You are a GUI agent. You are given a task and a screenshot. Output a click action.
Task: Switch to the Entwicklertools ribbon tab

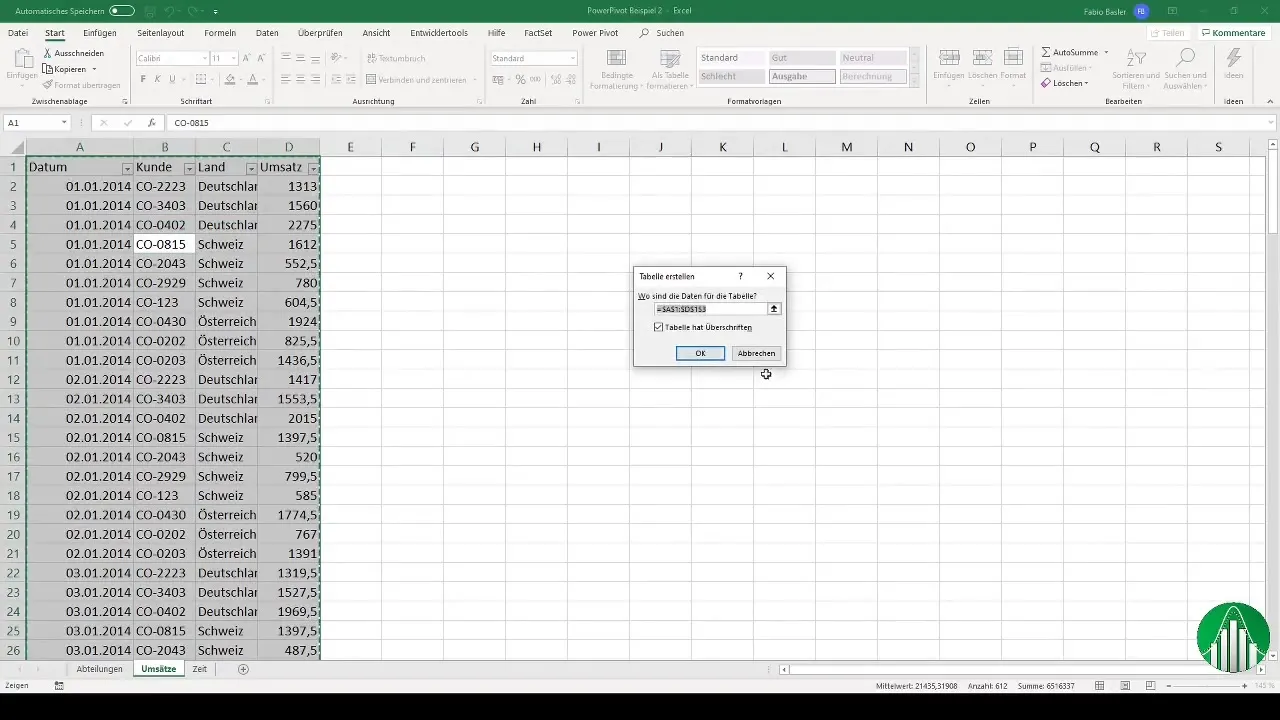(438, 33)
